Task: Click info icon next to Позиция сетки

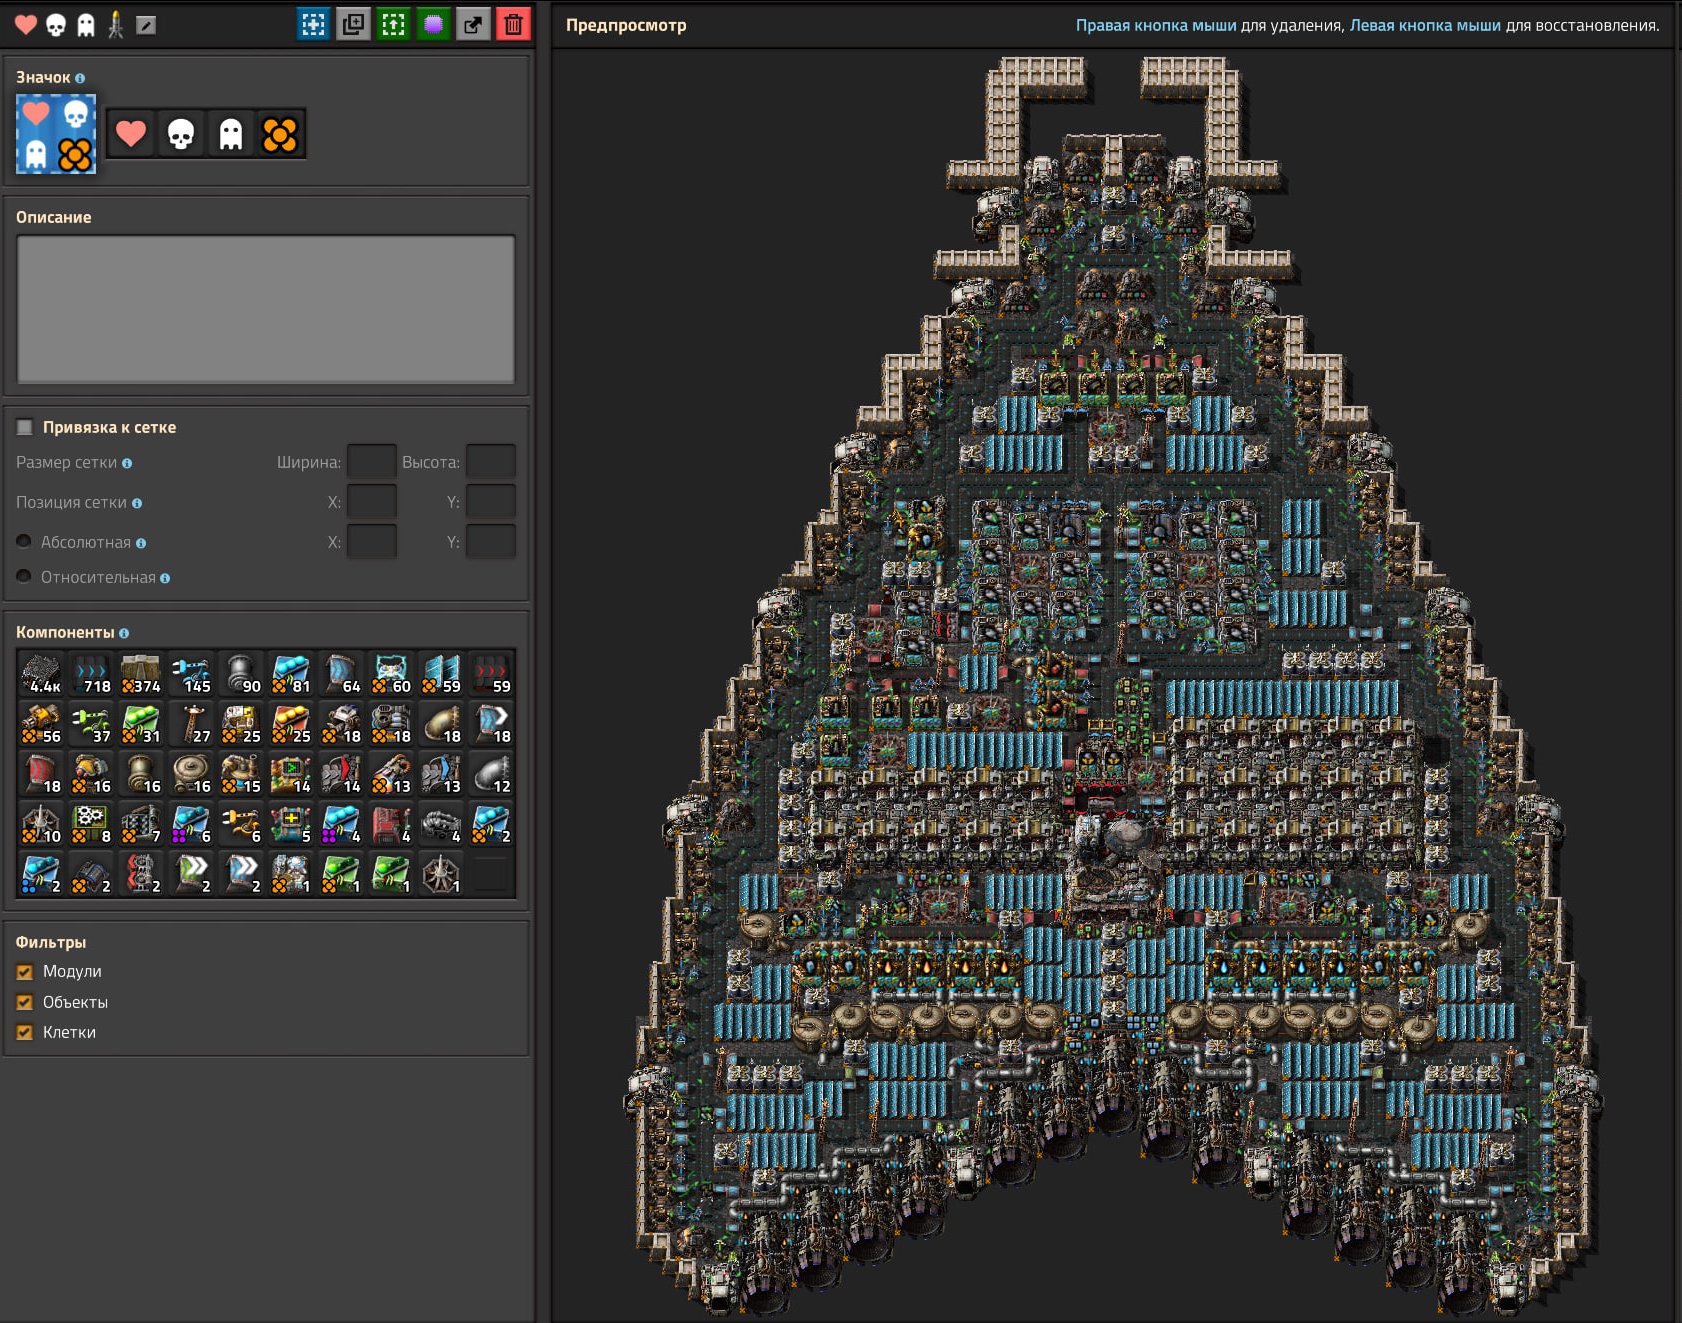Action: tap(137, 503)
